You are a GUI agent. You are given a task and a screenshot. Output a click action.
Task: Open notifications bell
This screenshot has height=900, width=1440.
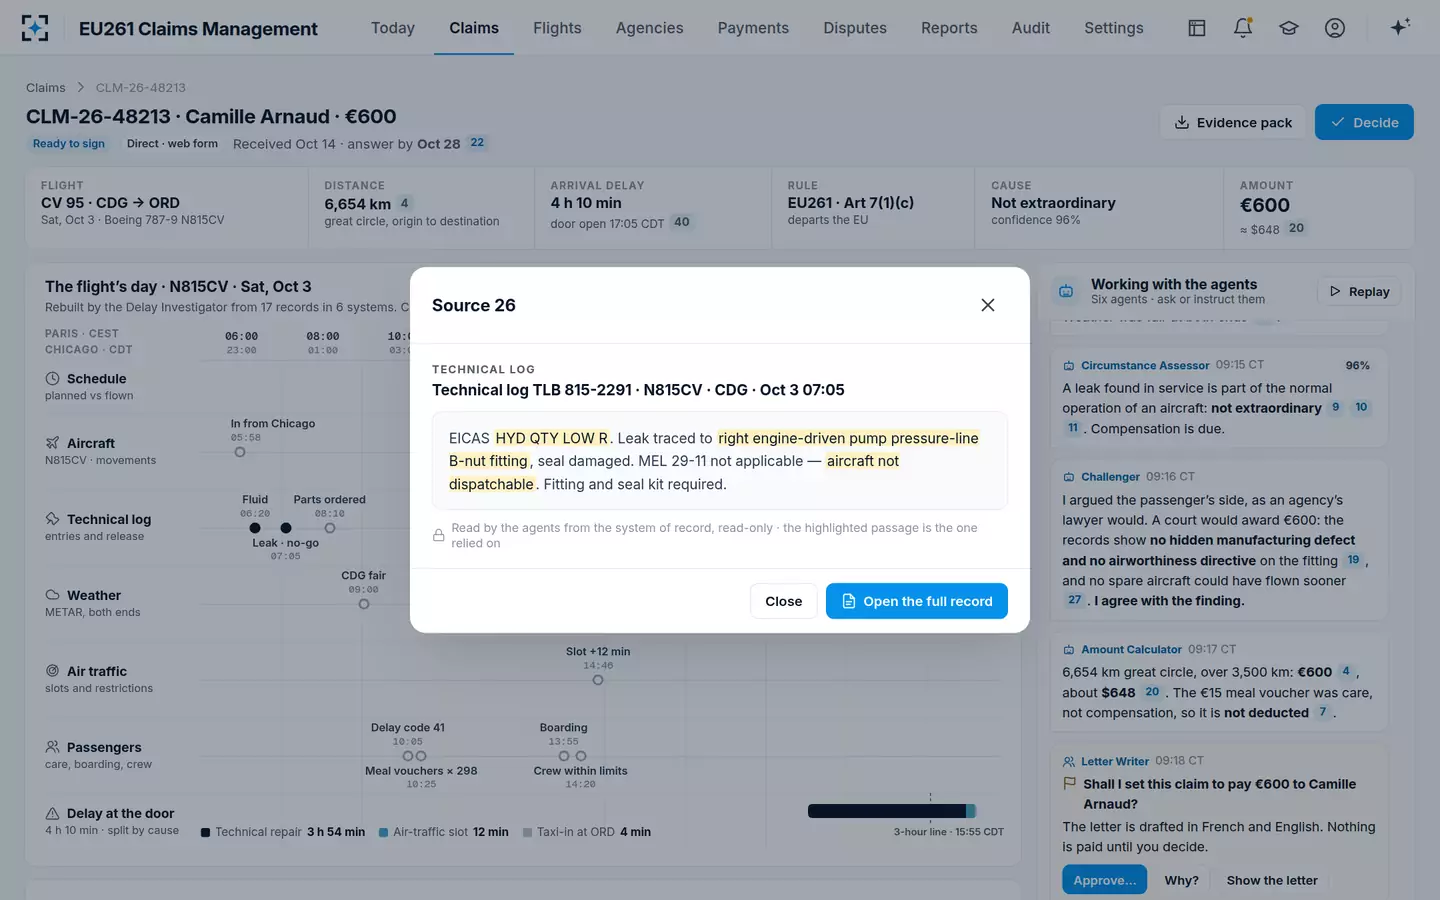tap(1243, 28)
